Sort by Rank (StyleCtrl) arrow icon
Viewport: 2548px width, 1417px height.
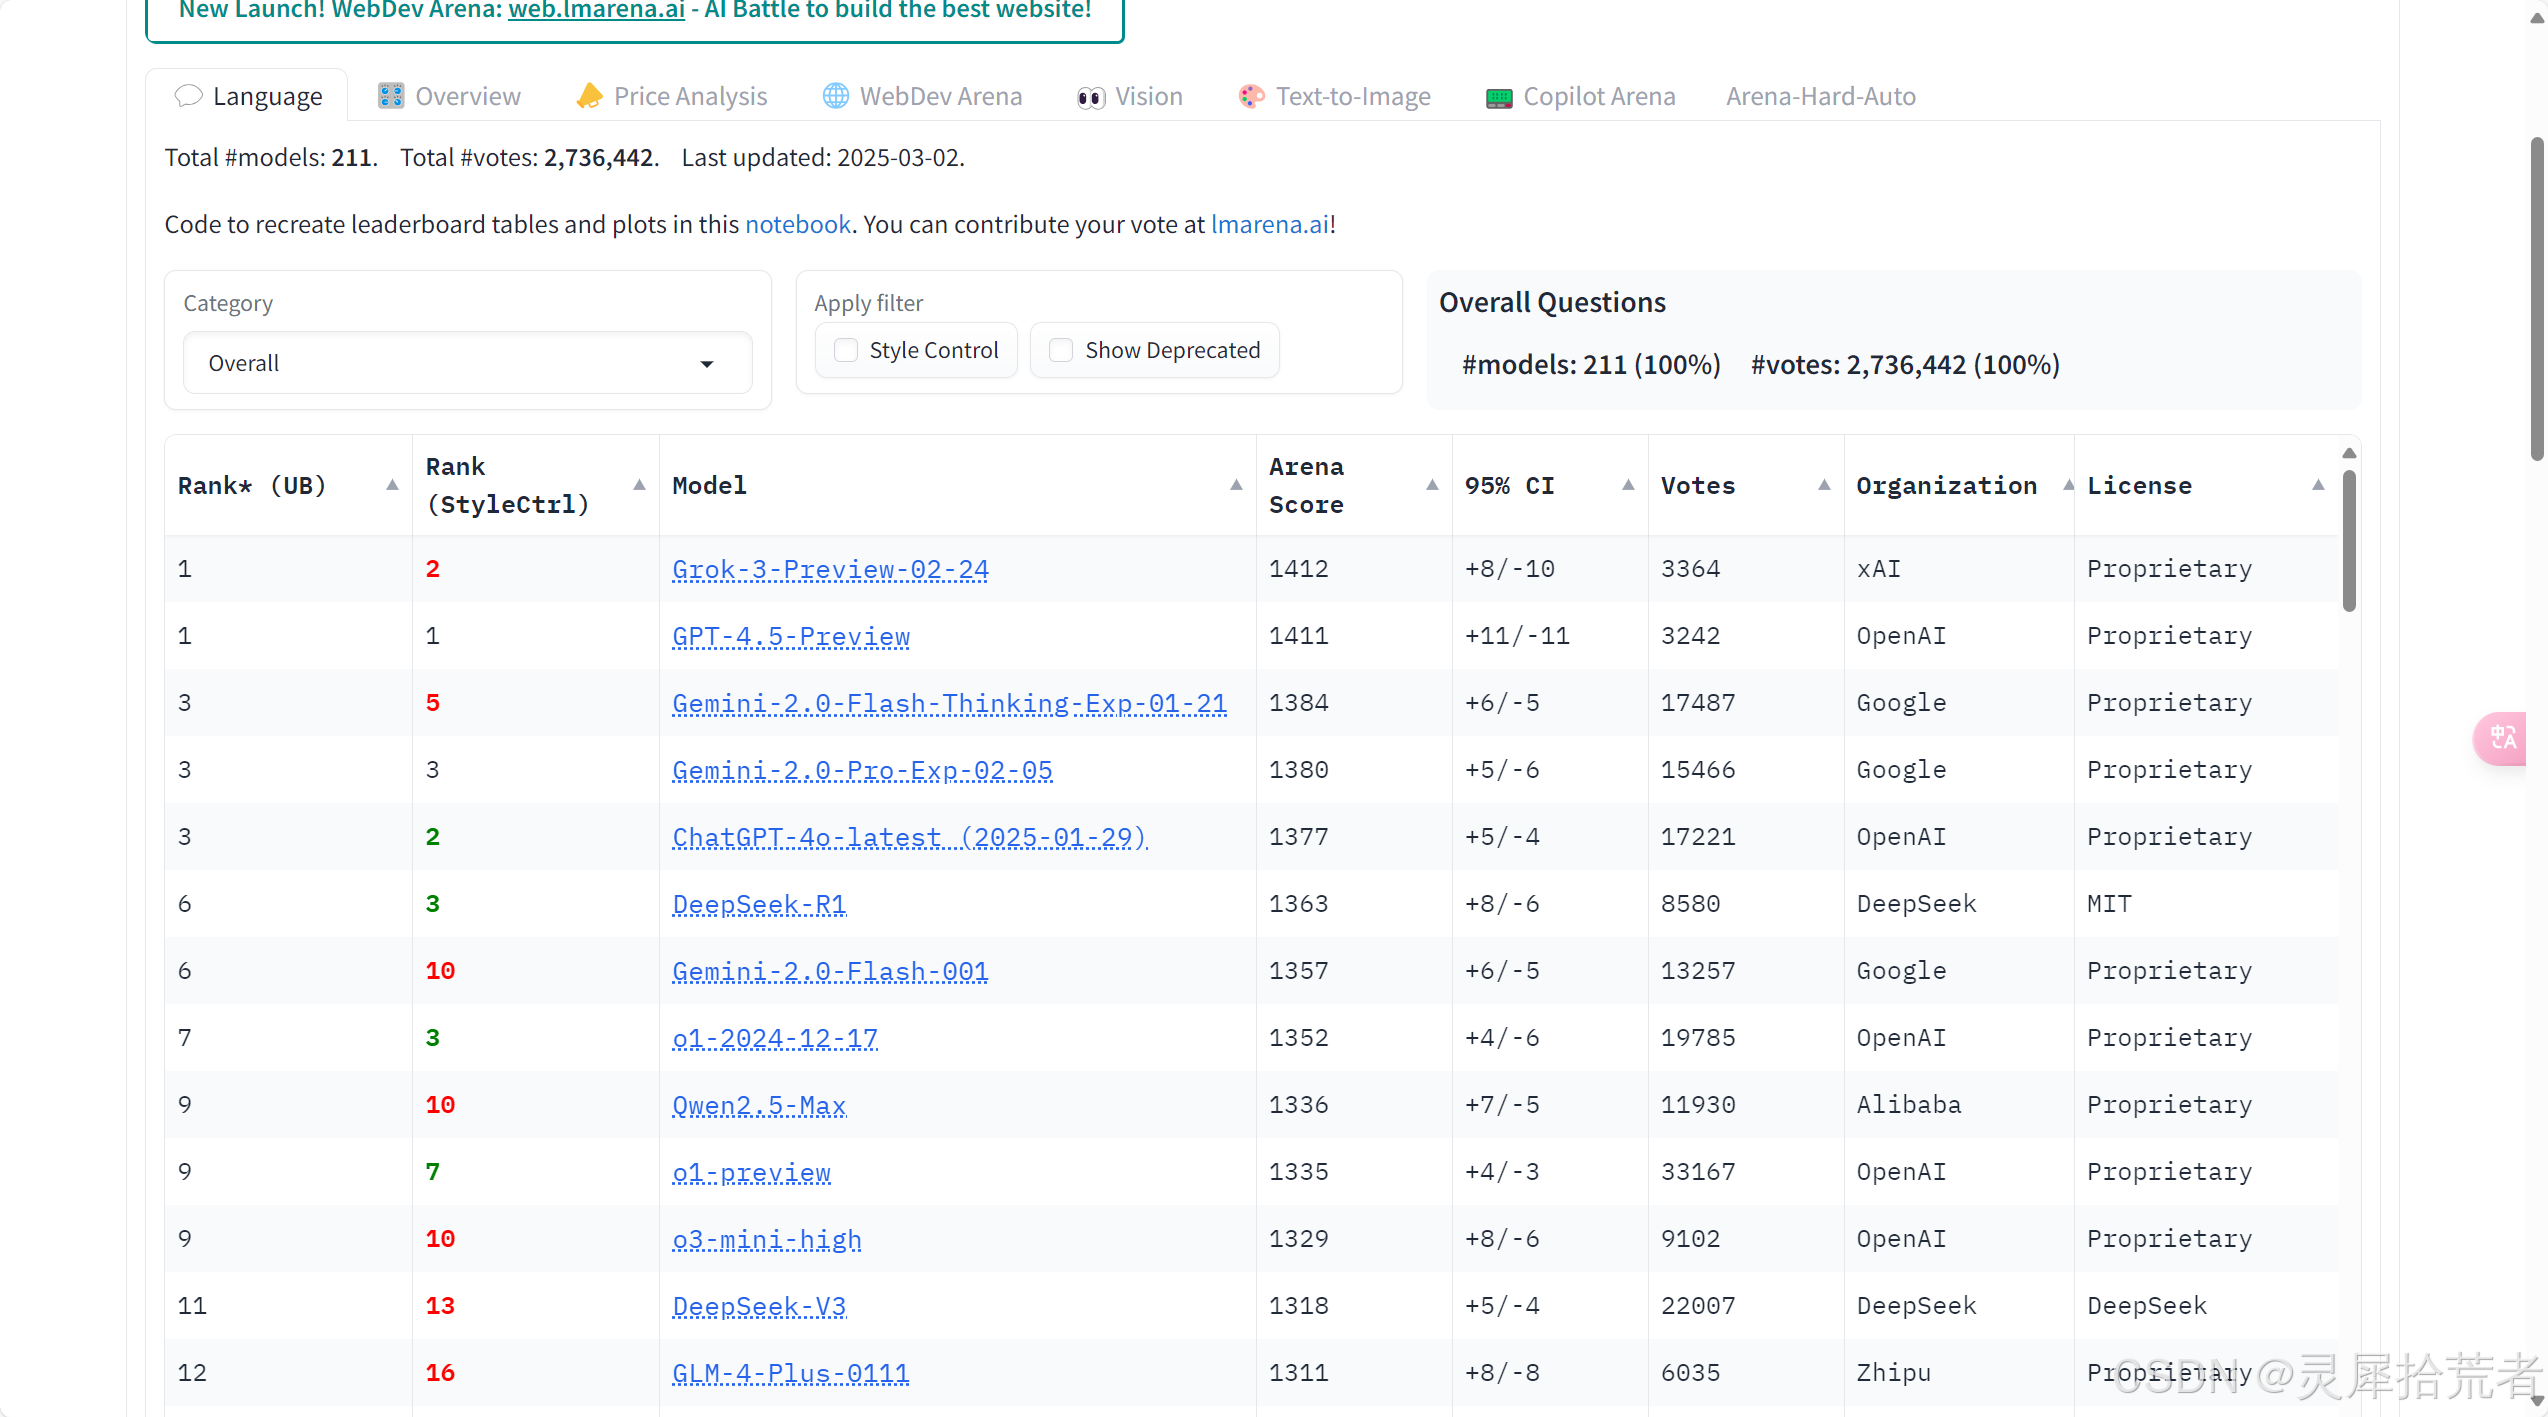pos(639,485)
